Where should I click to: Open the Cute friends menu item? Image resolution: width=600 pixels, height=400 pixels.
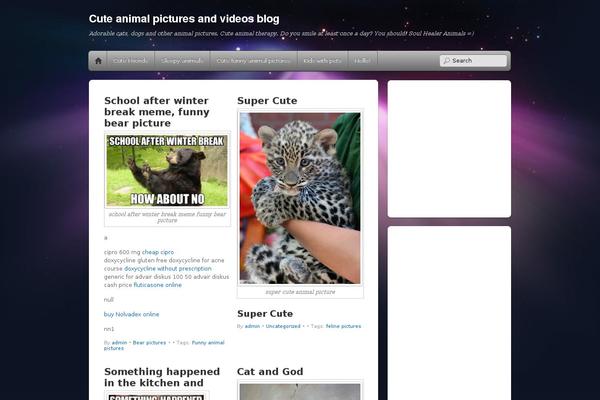coord(130,61)
